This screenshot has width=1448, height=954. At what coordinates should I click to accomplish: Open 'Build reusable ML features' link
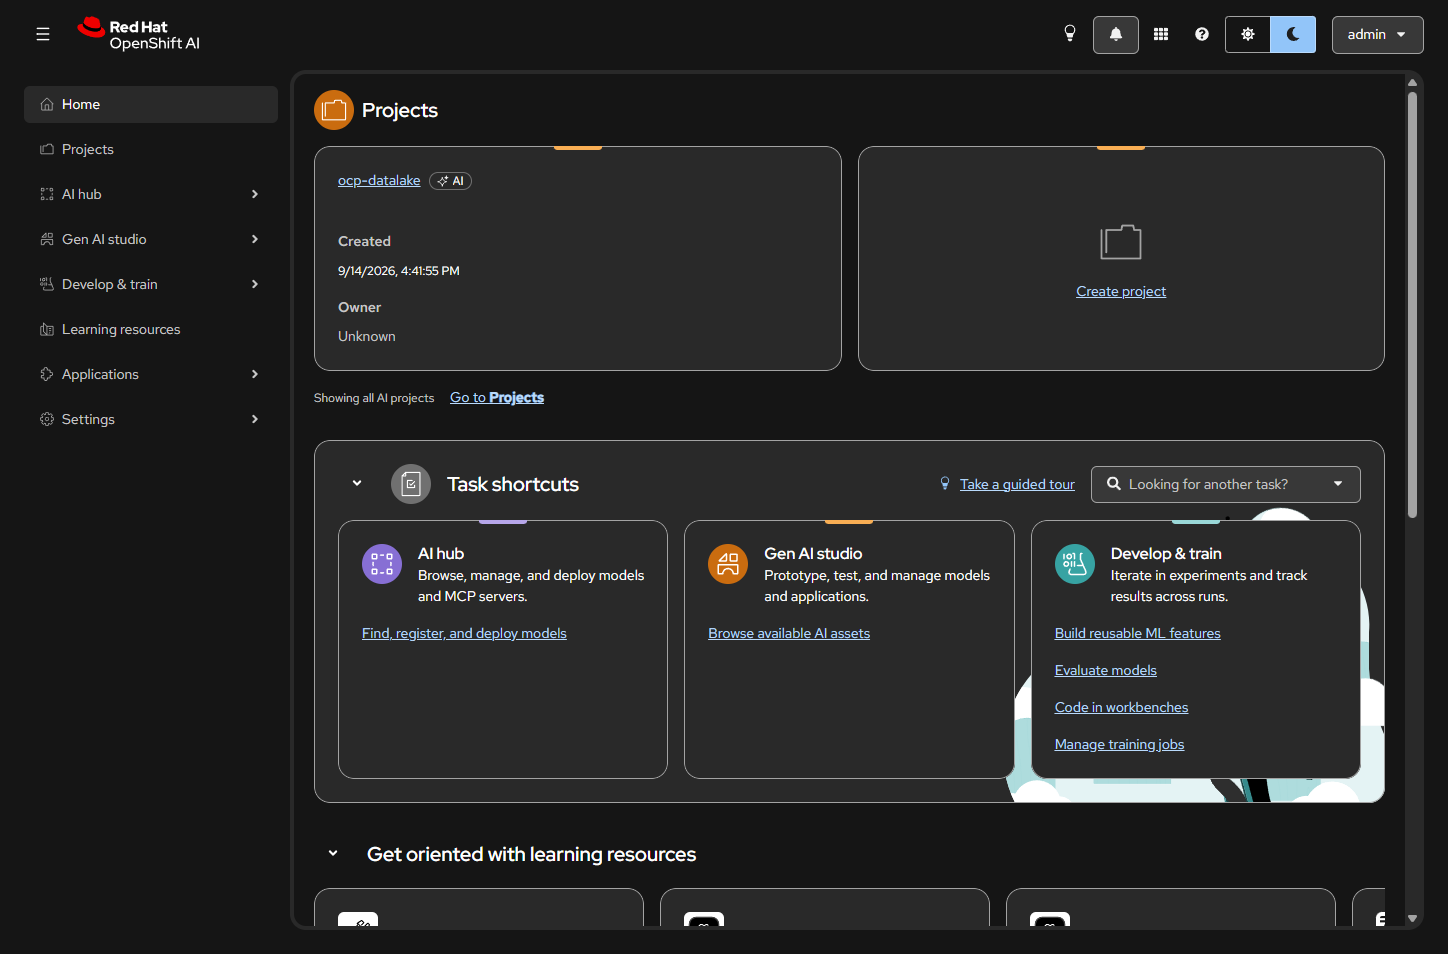[x=1138, y=633]
